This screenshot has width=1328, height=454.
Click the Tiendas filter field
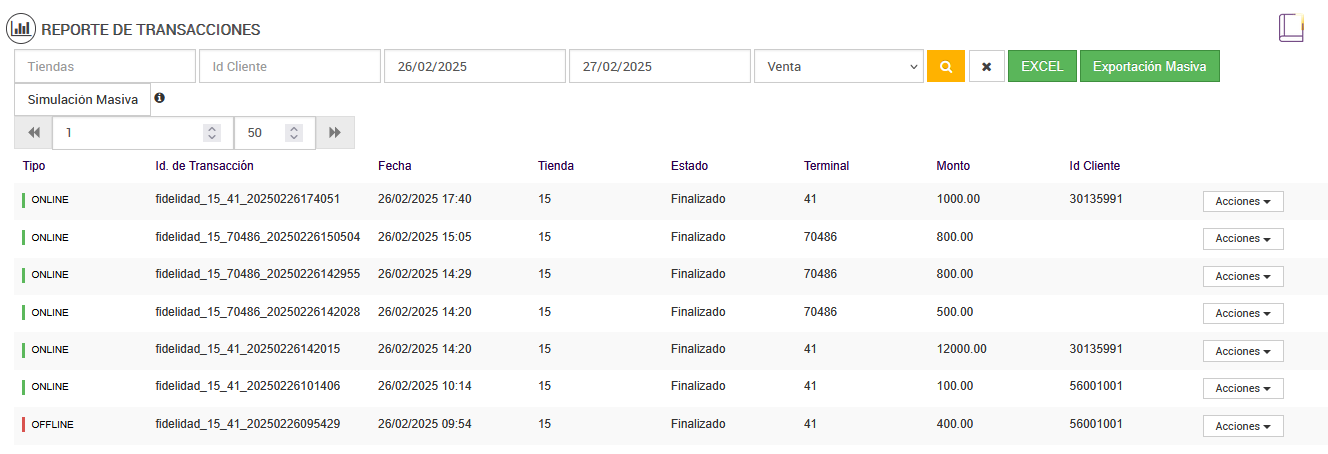click(105, 67)
